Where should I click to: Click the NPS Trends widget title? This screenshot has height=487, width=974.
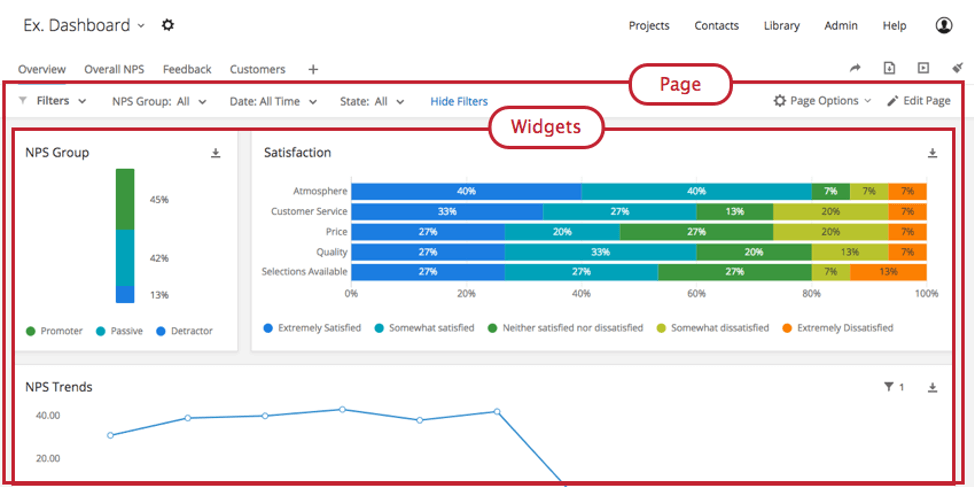pos(59,387)
